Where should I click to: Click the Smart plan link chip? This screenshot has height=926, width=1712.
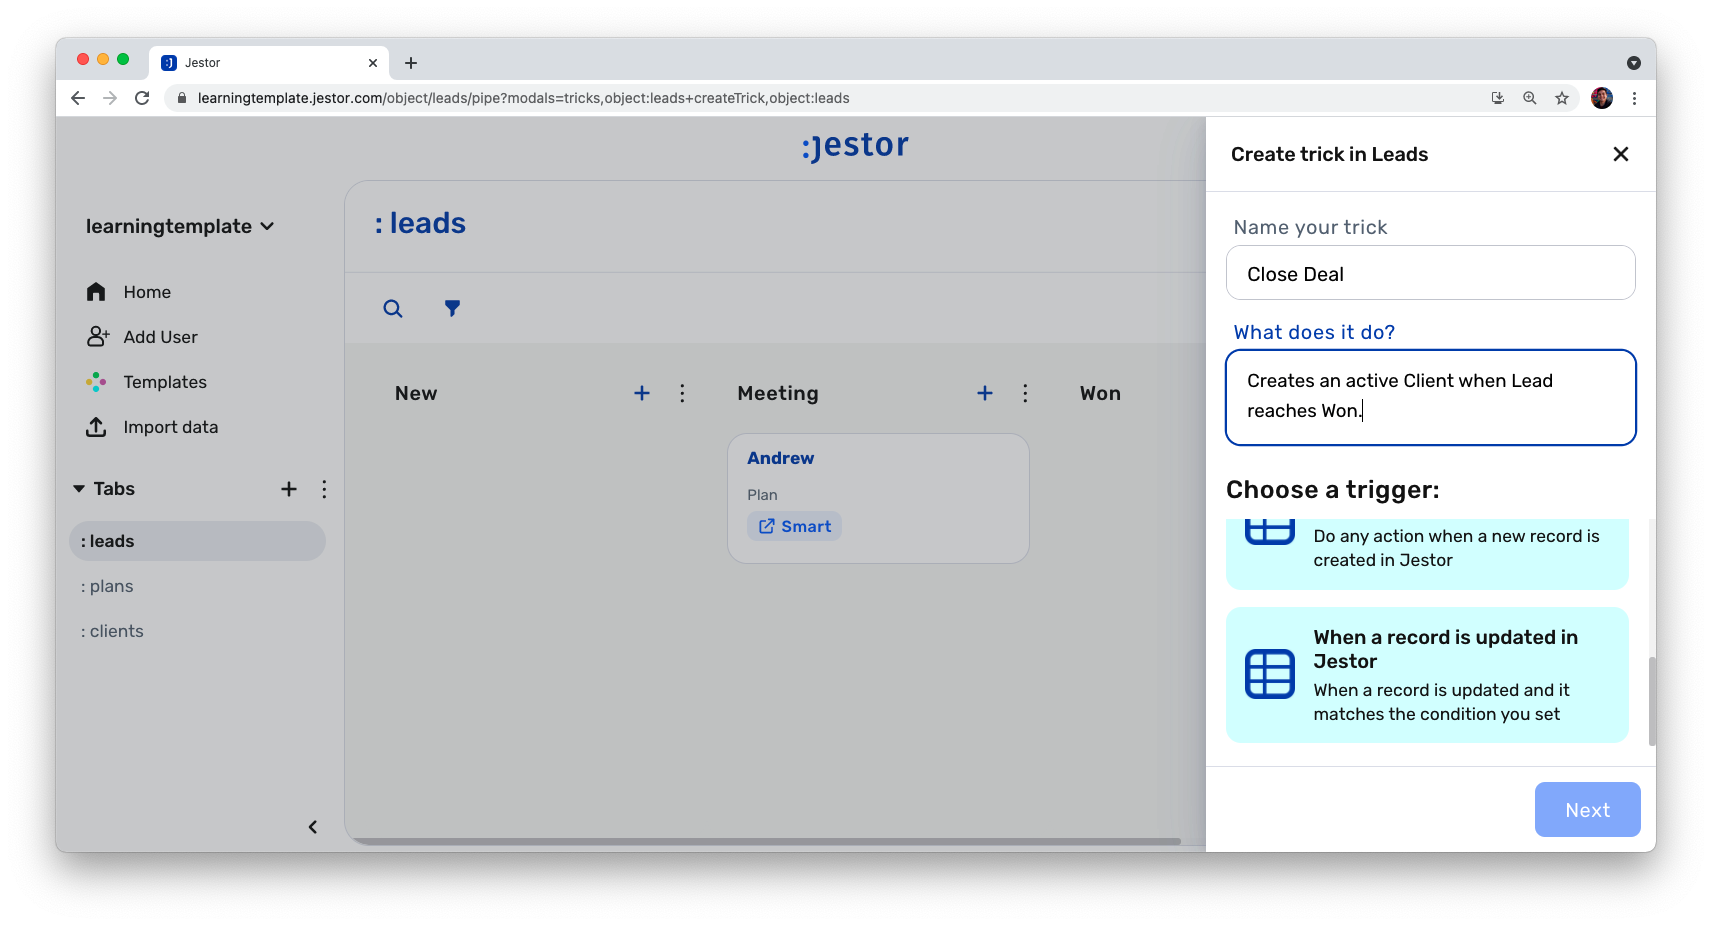pyautogui.click(x=794, y=526)
